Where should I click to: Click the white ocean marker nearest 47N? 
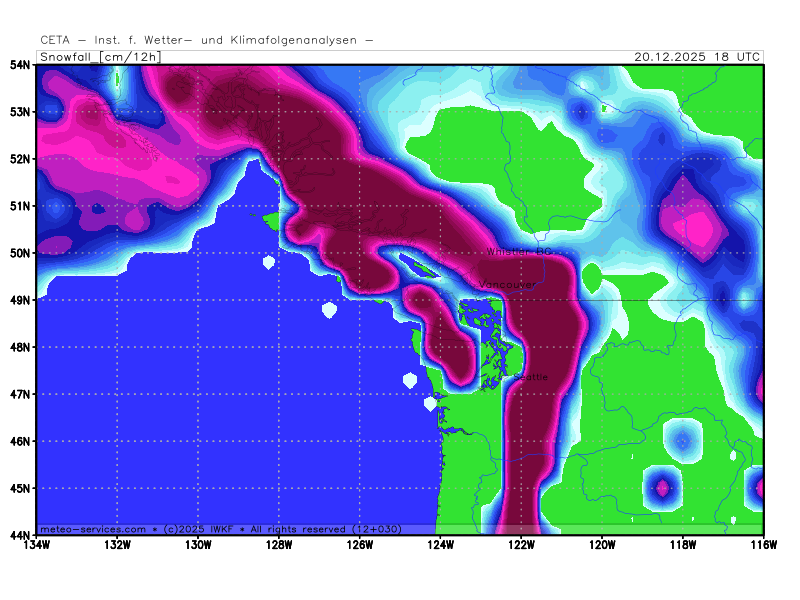coord(409,380)
